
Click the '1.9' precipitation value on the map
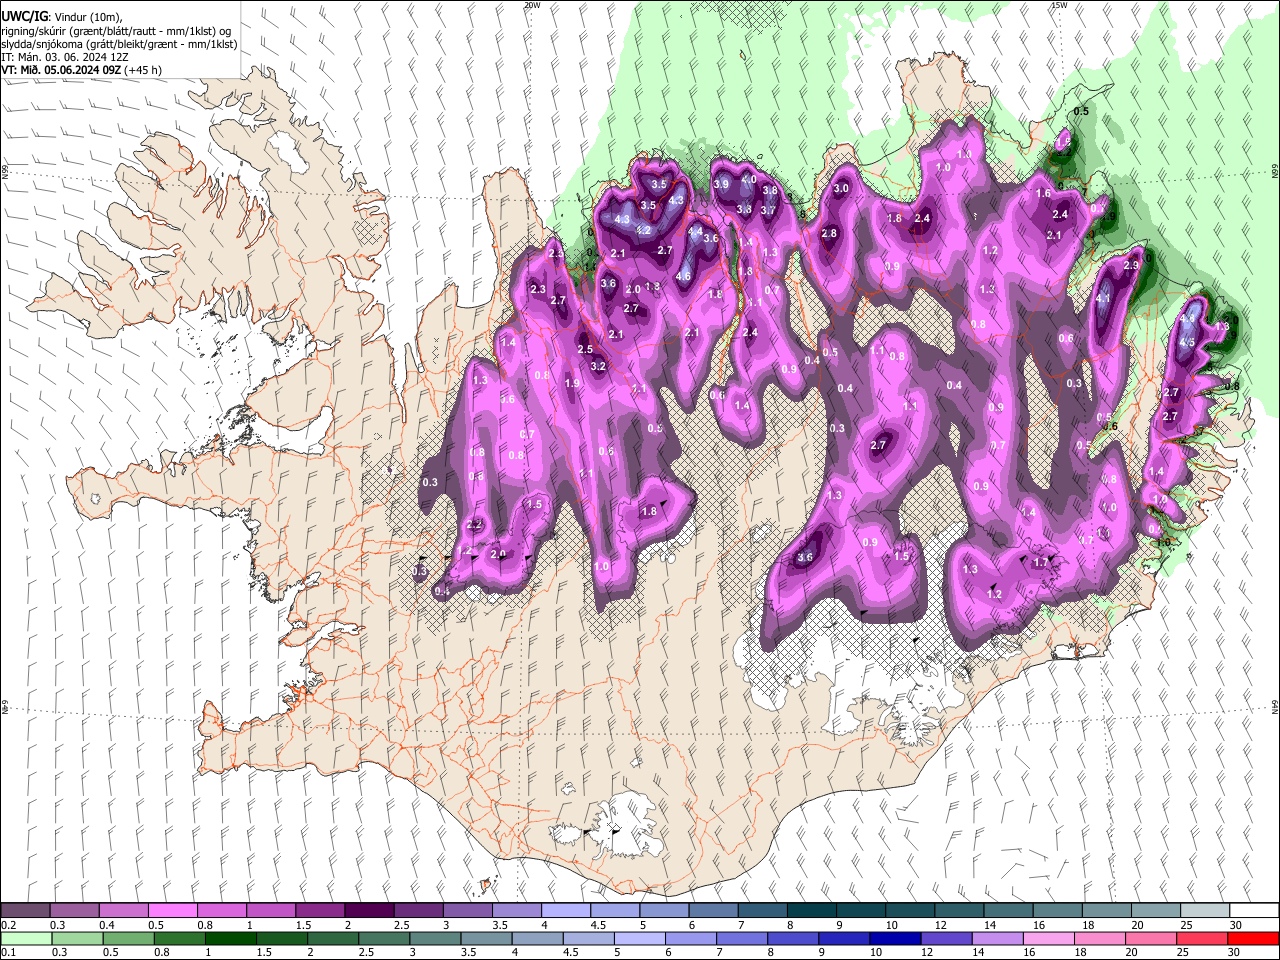coord(572,383)
